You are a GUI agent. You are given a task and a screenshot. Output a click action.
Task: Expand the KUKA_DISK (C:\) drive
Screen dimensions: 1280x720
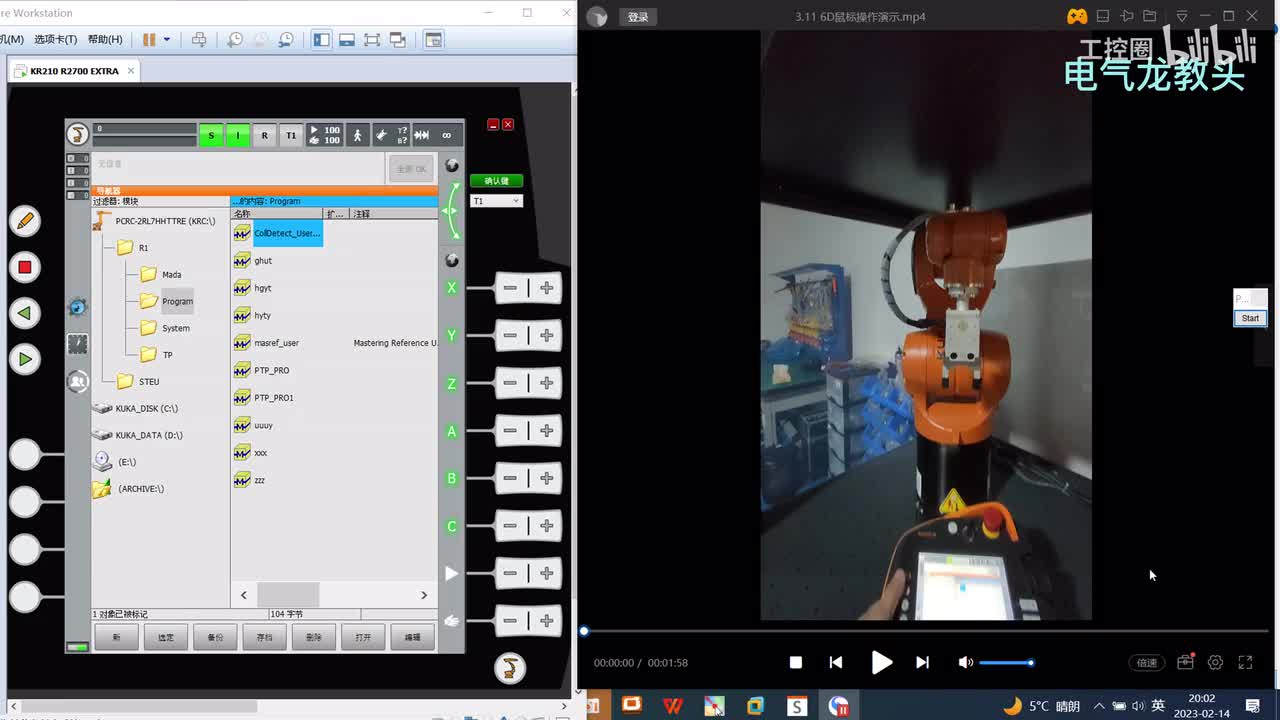point(136,408)
